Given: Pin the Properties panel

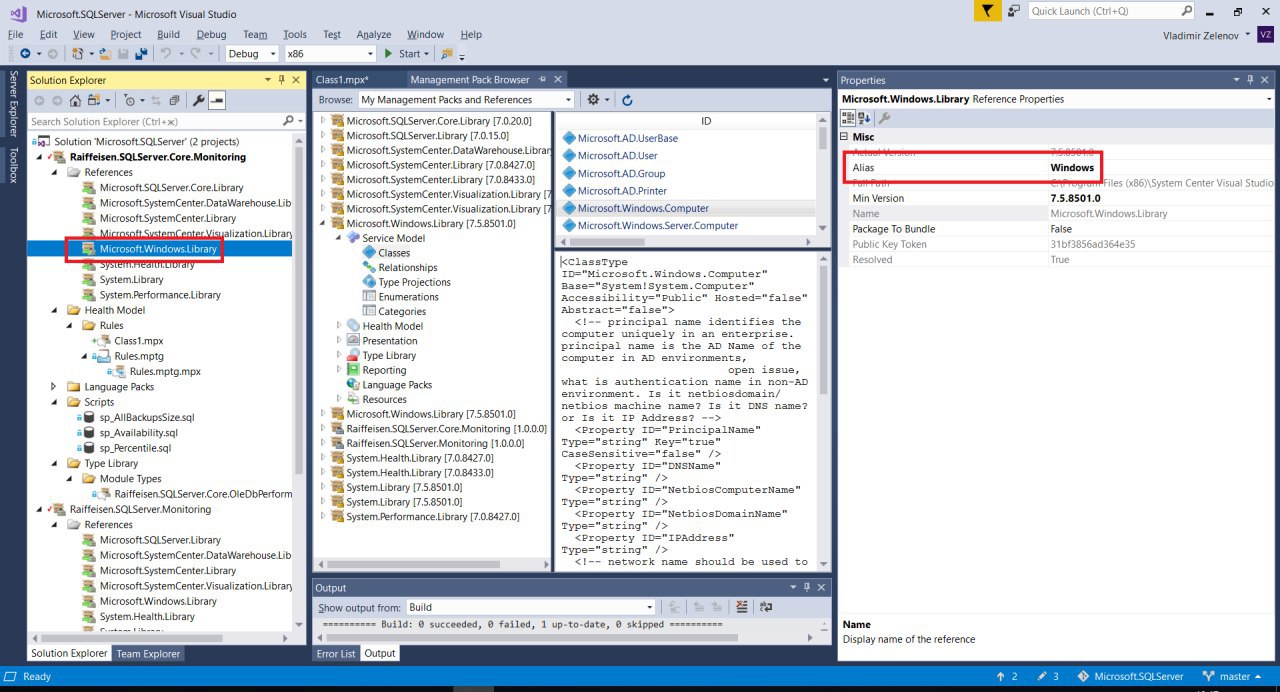Looking at the screenshot, I should tap(1250, 80).
